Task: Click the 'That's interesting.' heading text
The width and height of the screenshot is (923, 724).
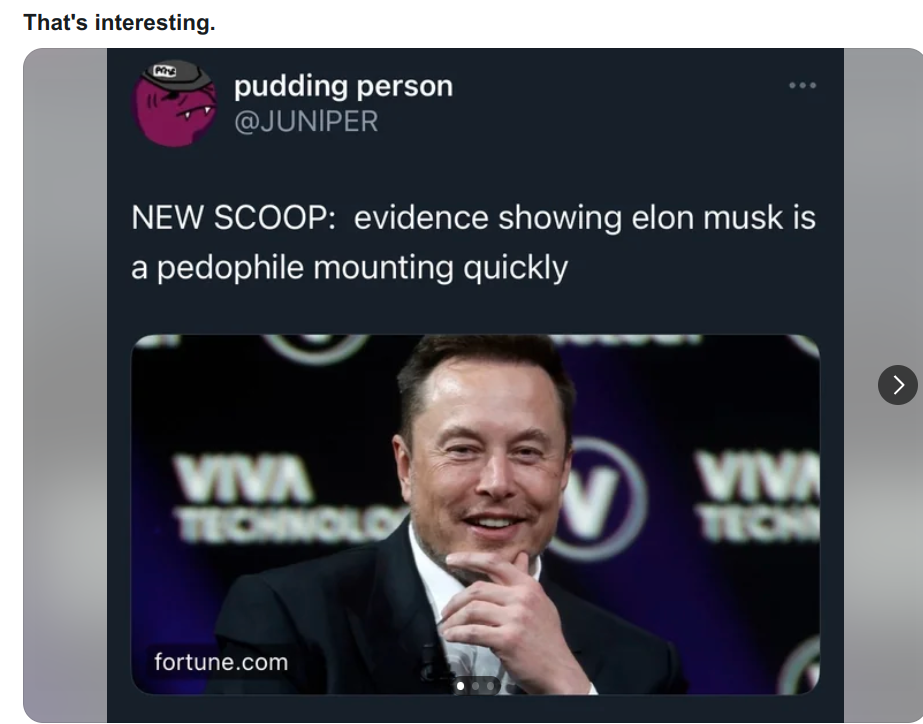Action: (x=119, y=22)
